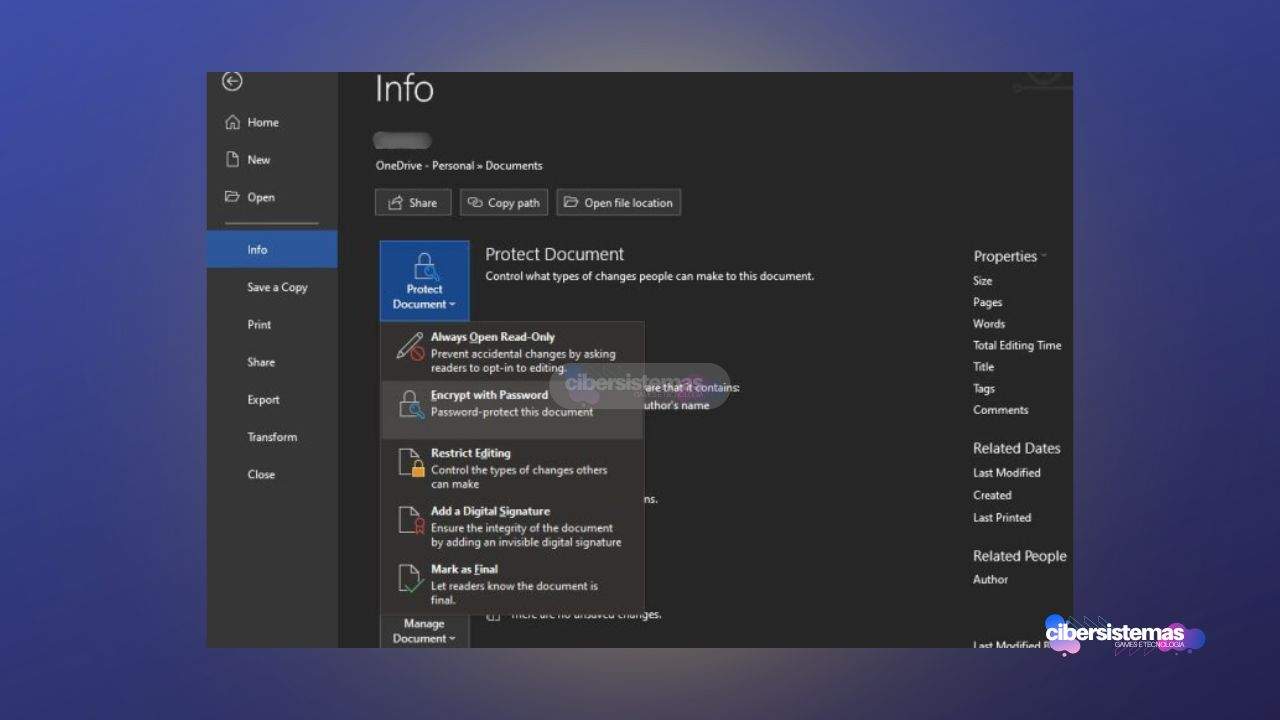Select New in the sidebar

tap(272, 160)
